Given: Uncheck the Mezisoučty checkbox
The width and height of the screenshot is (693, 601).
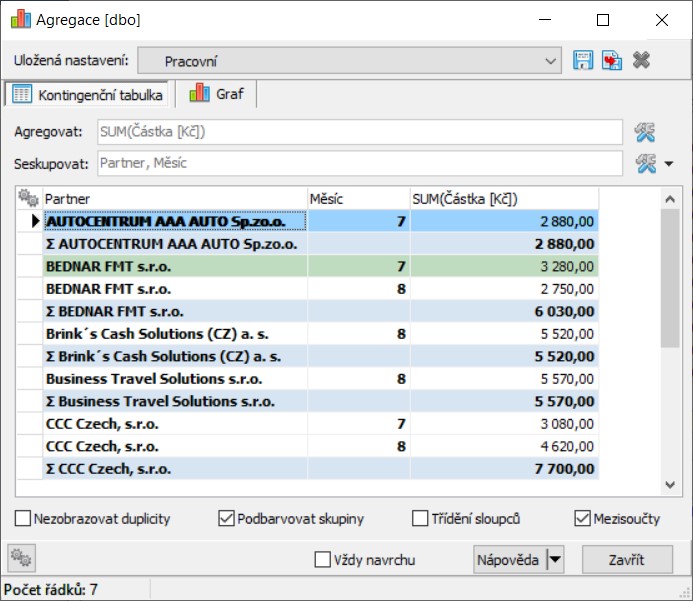Looking at the screenshot, I should 582,518.
